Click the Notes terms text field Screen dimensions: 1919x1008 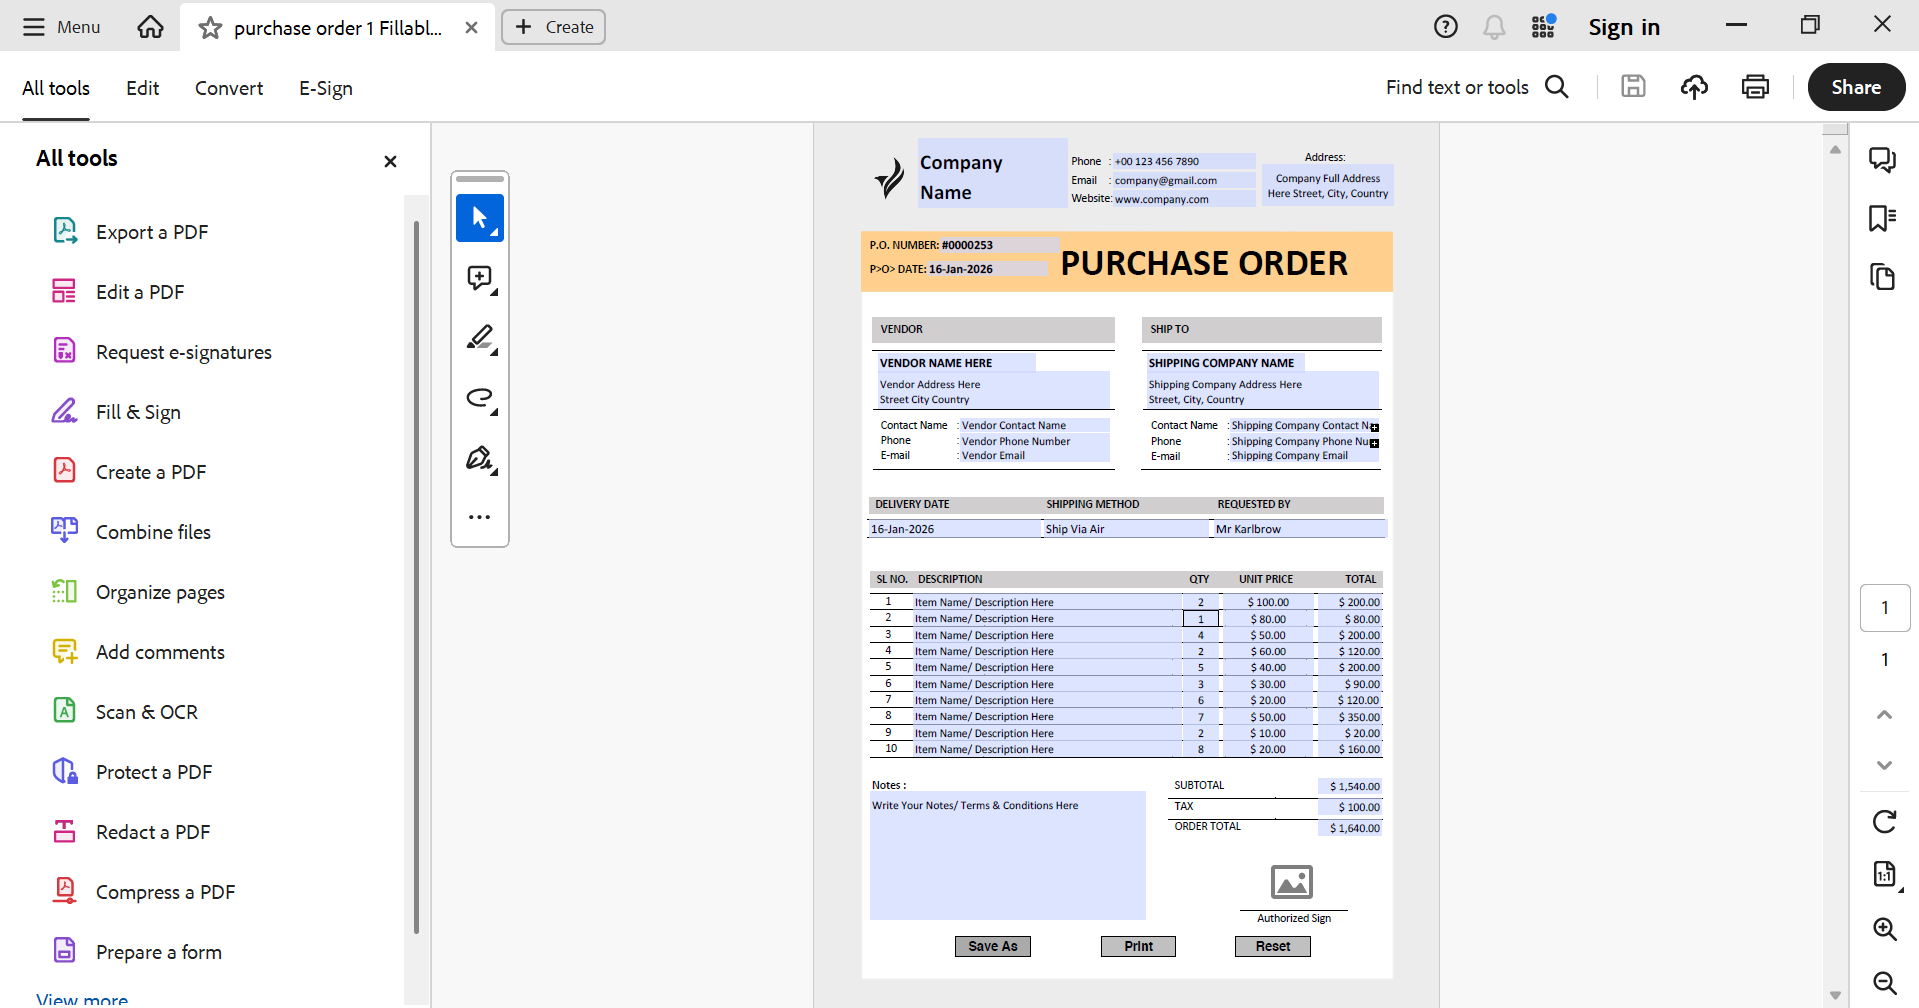[1007, 855]
